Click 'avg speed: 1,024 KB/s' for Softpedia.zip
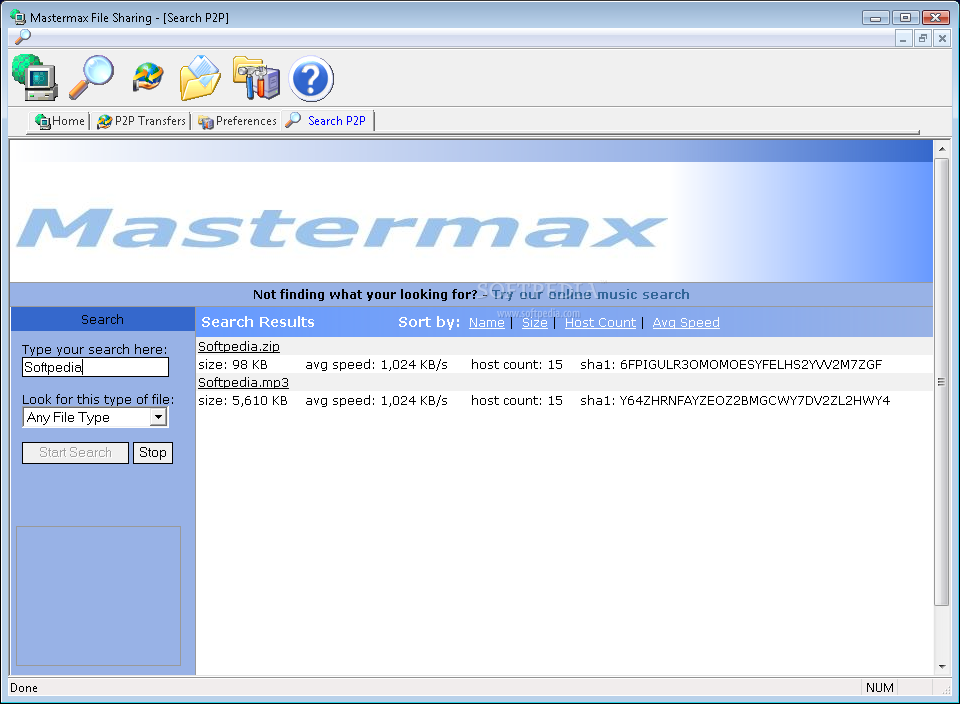This screenshot has height=704, width=960. tap(377, 365)
